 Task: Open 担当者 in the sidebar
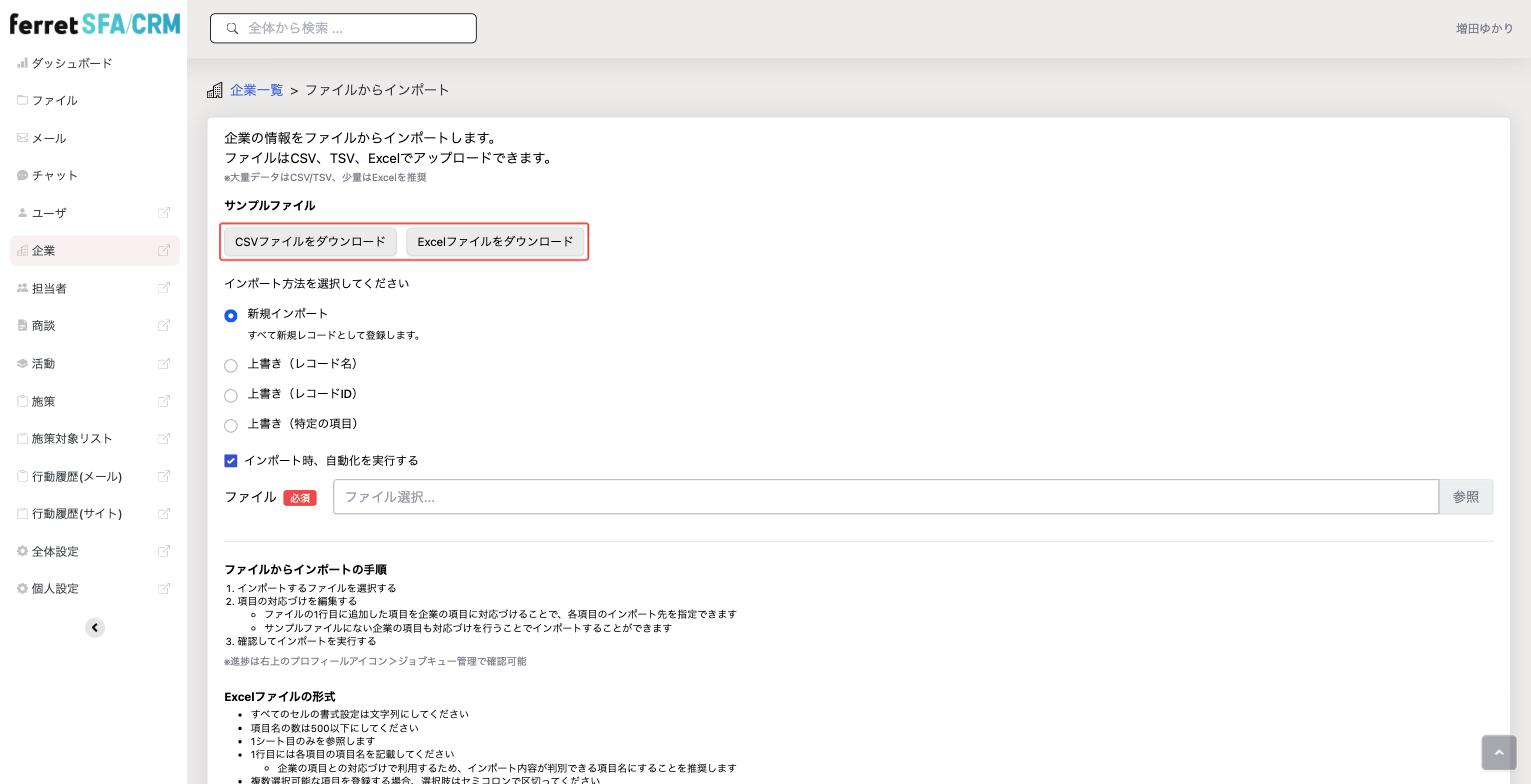coord(49,288)
